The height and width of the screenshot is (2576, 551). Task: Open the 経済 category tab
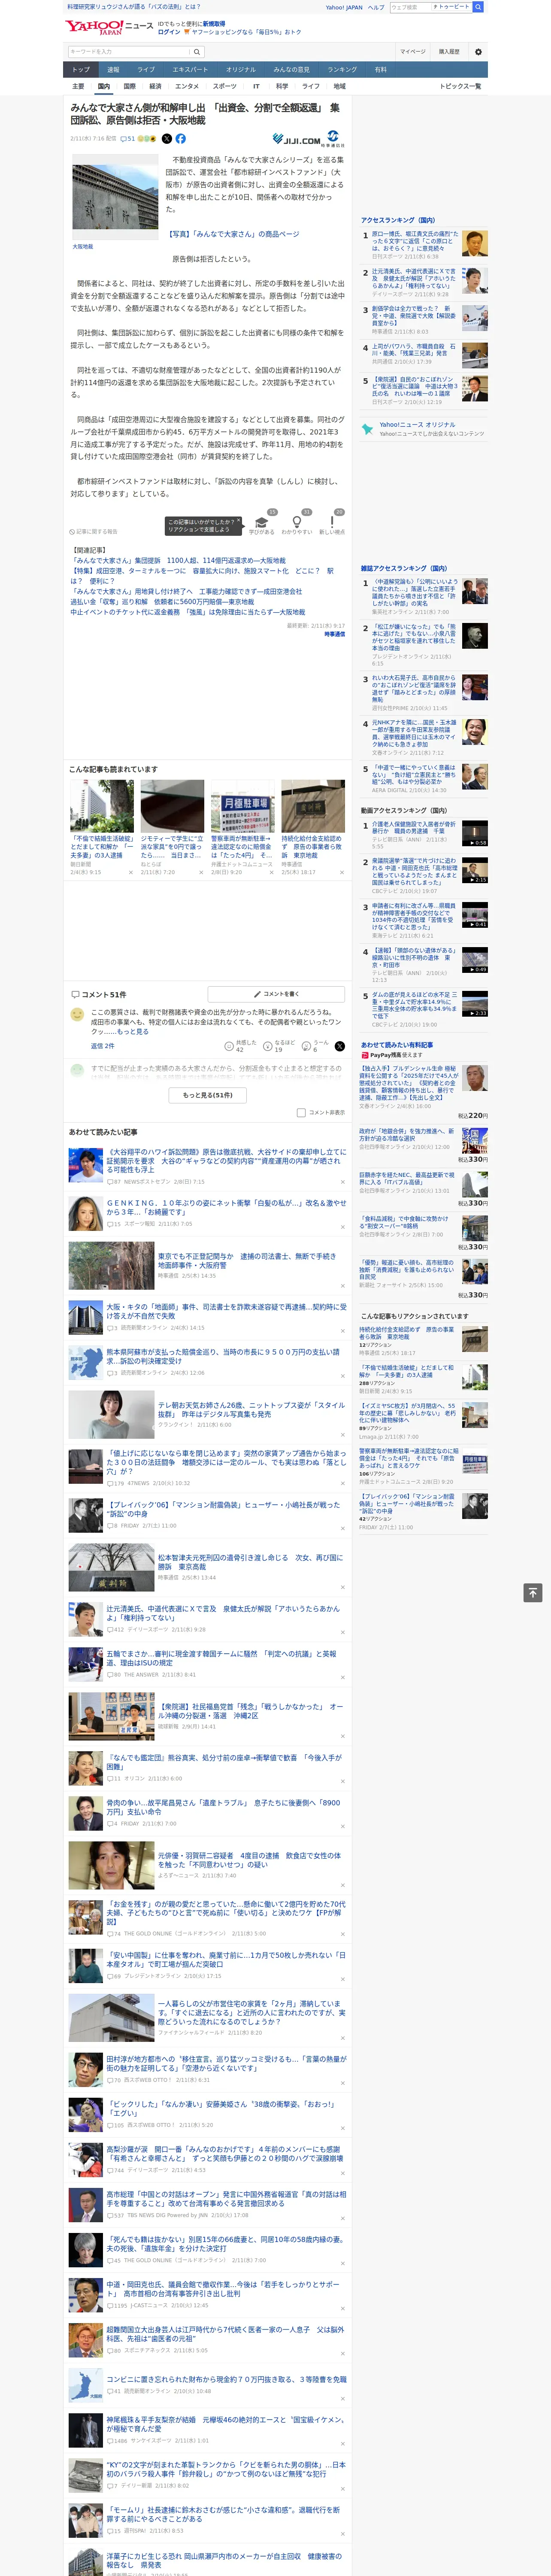click(x=155, y=86)
